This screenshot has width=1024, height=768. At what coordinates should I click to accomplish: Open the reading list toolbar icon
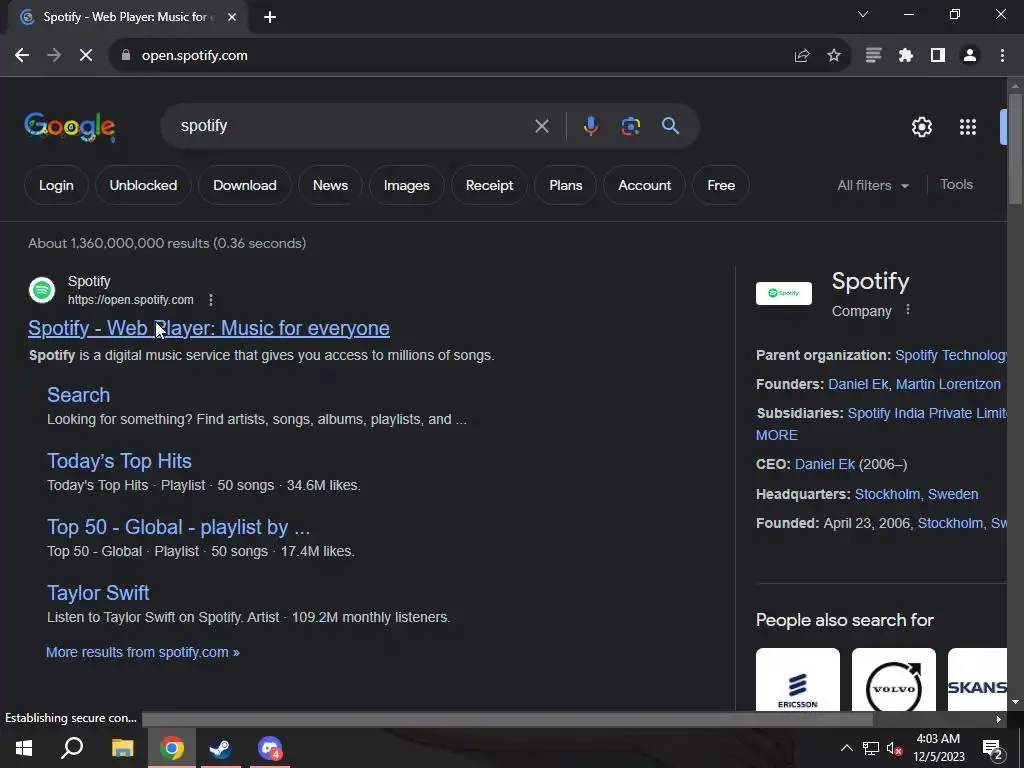(x=873, y=56)
